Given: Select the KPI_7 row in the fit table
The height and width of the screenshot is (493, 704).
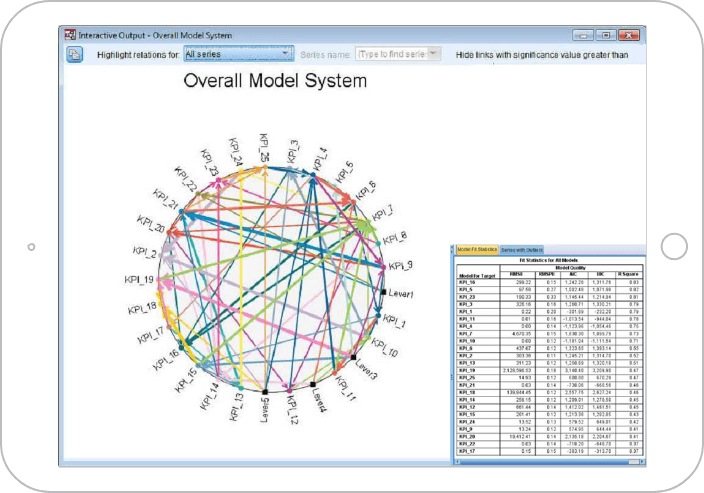Looking at the screenshot, I should point(550,334).
